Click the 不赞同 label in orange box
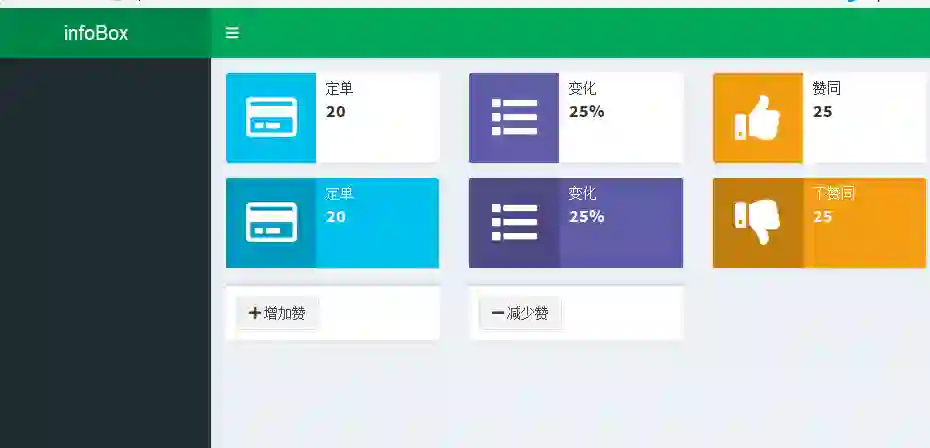 (x=833, y=193)
